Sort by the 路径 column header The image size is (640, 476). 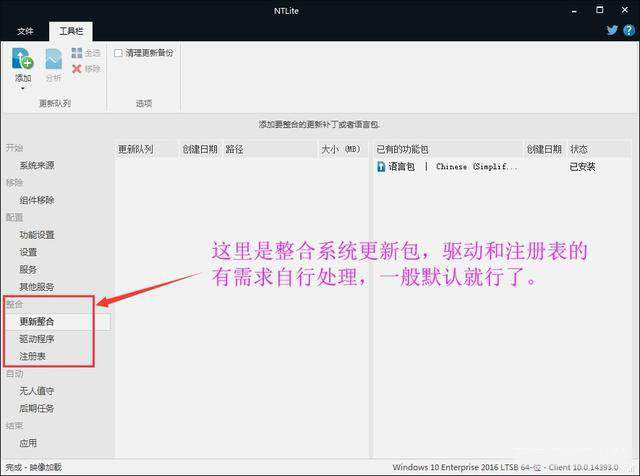[x=270, y=149]
